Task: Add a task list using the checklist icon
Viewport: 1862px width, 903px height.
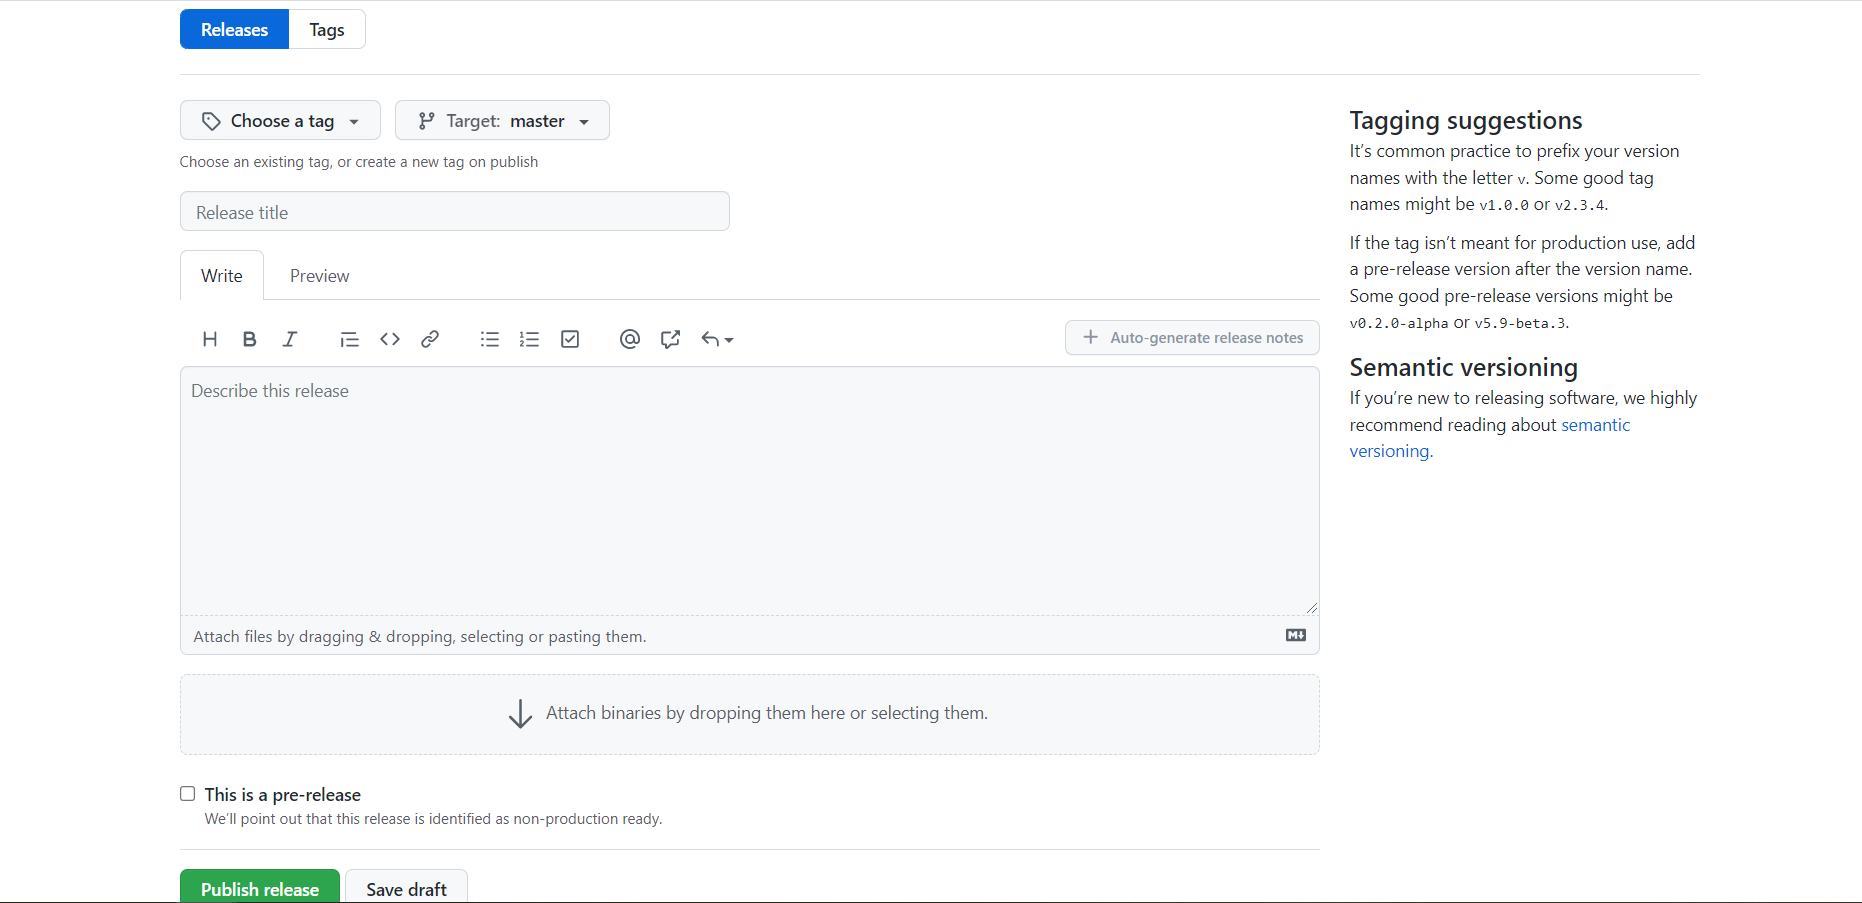Action: coord(569,339)
